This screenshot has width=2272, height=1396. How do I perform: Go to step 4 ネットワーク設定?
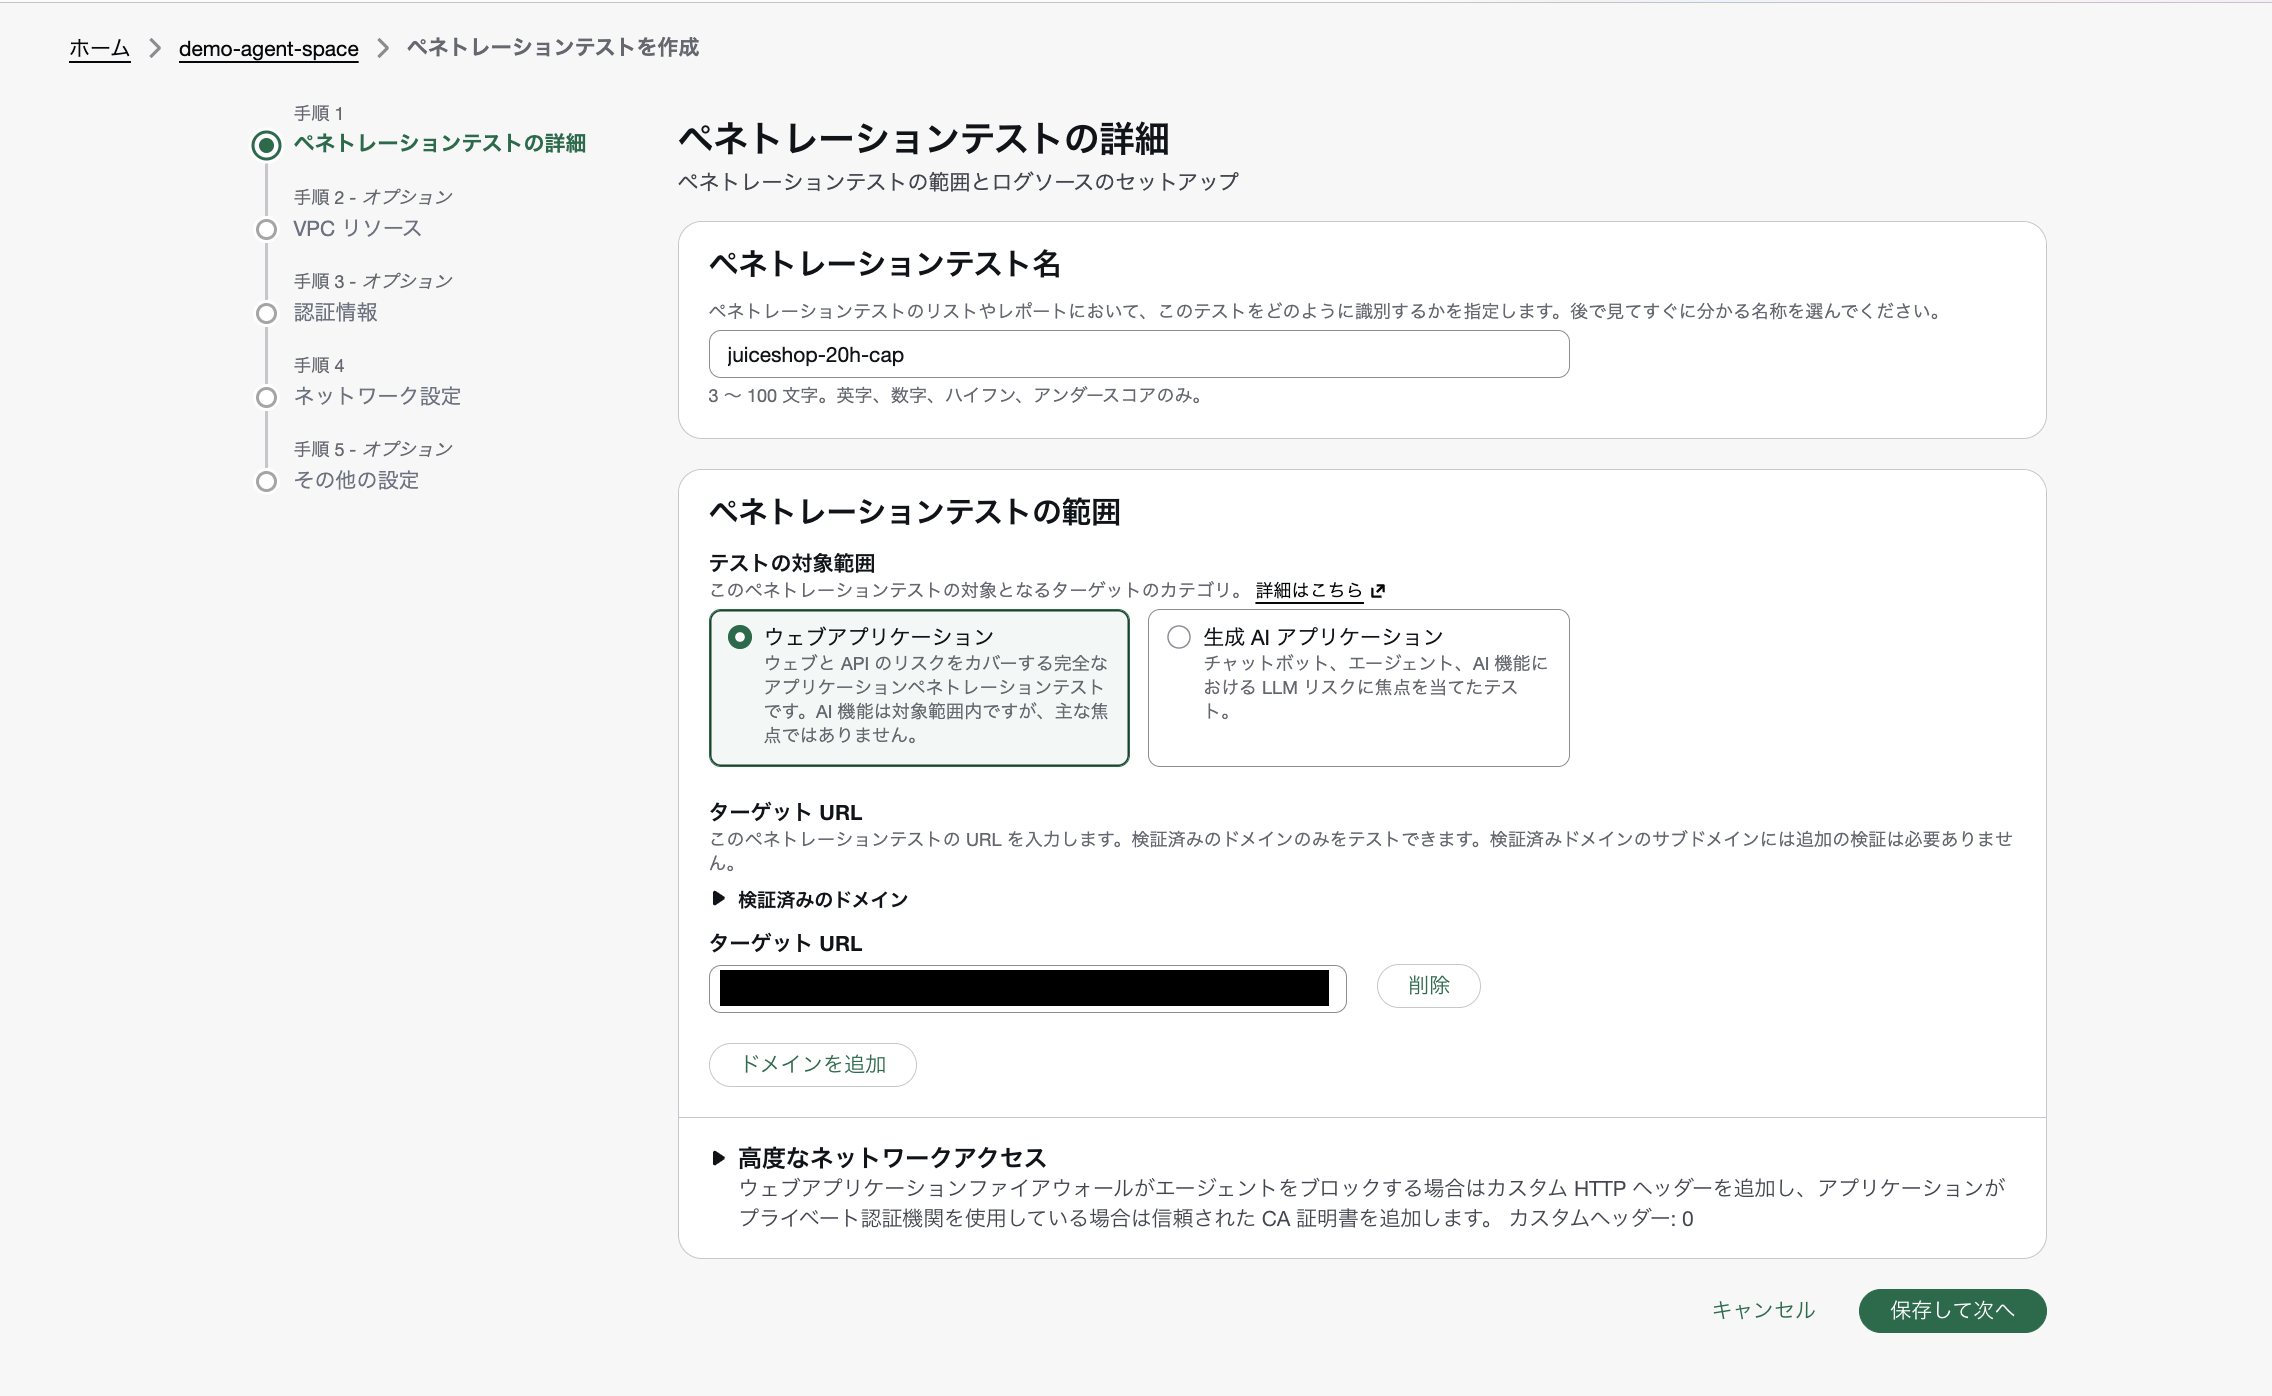tap(377, 396)
